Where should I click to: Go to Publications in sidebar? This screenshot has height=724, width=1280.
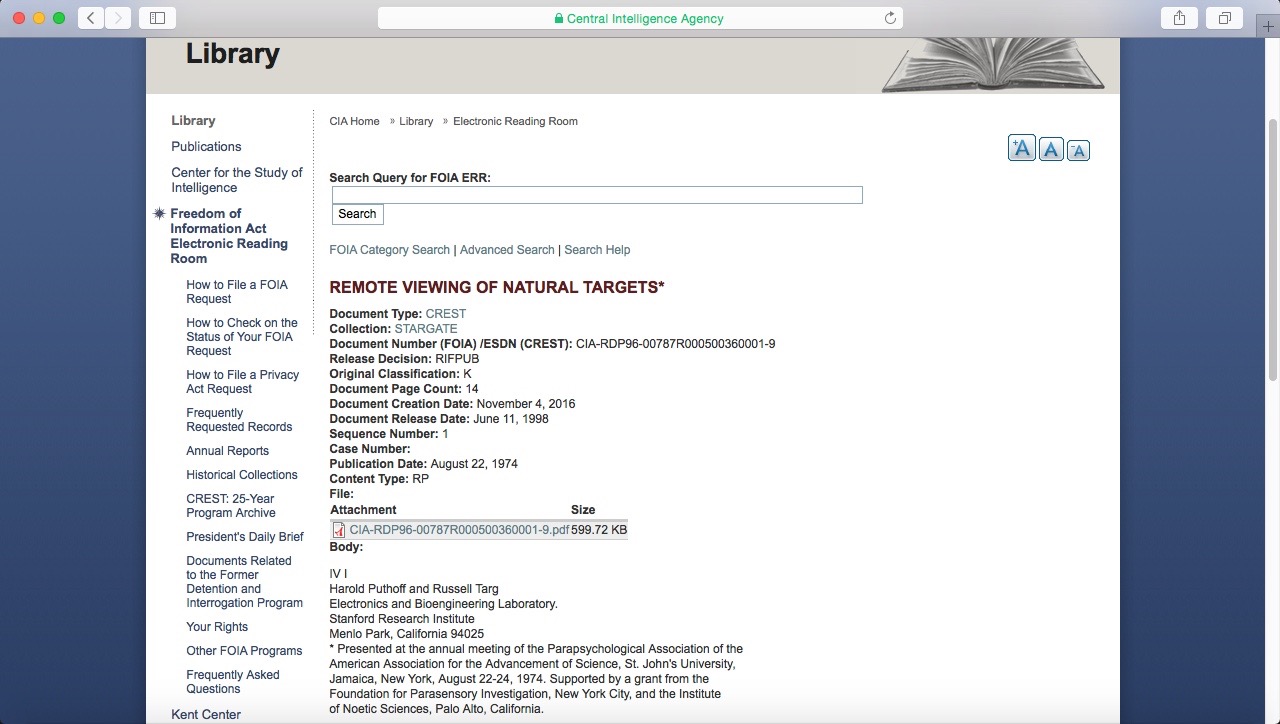click(206, 147)
